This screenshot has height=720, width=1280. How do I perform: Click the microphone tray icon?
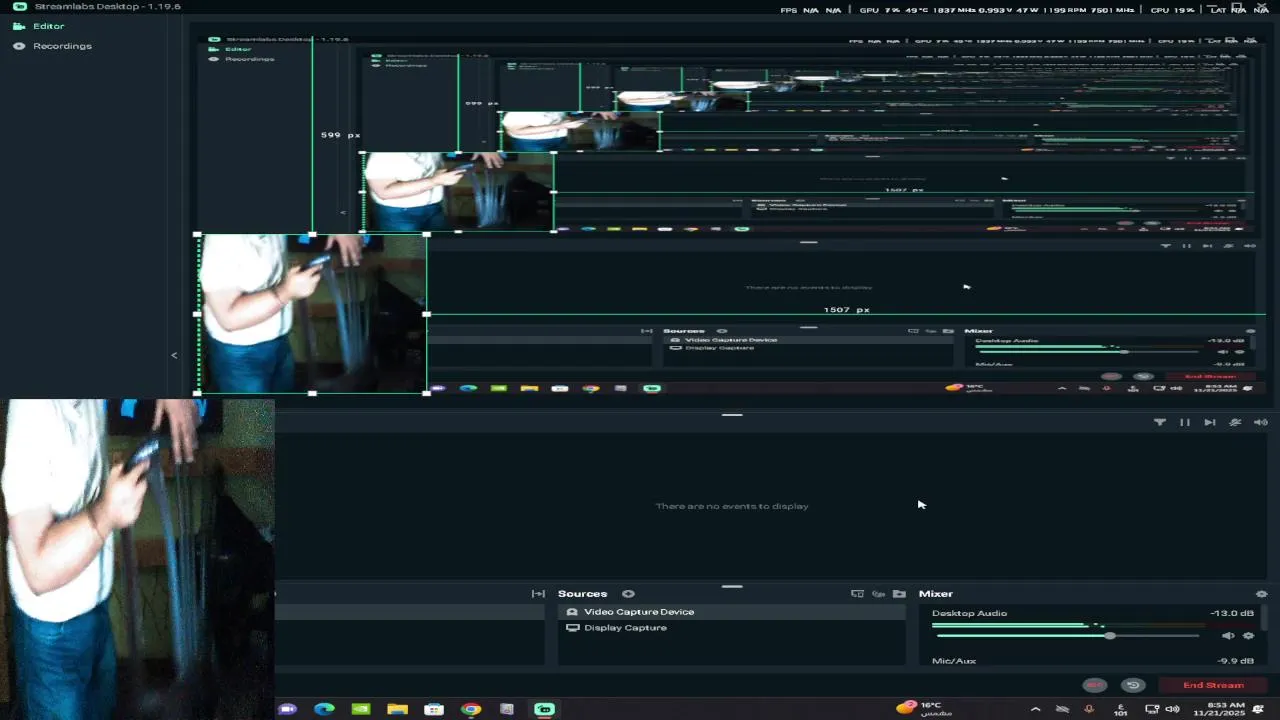pos(1089,709)
